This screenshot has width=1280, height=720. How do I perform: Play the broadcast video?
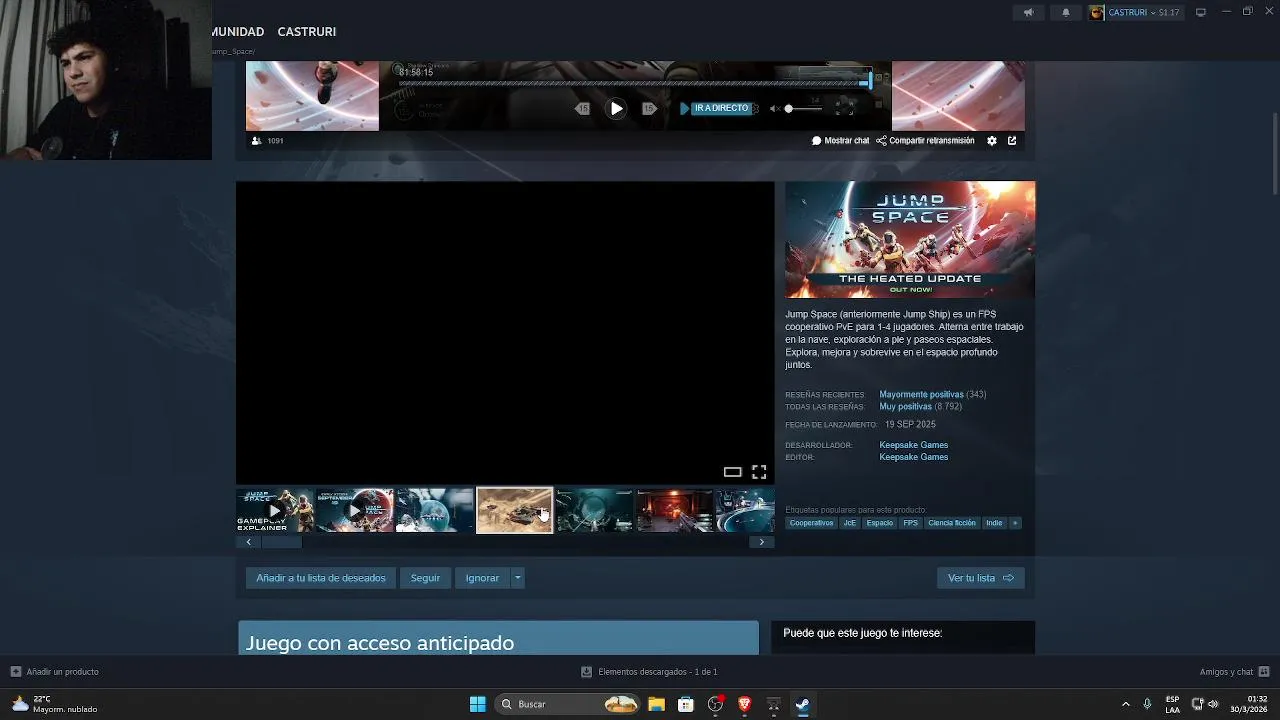(616, 108)
